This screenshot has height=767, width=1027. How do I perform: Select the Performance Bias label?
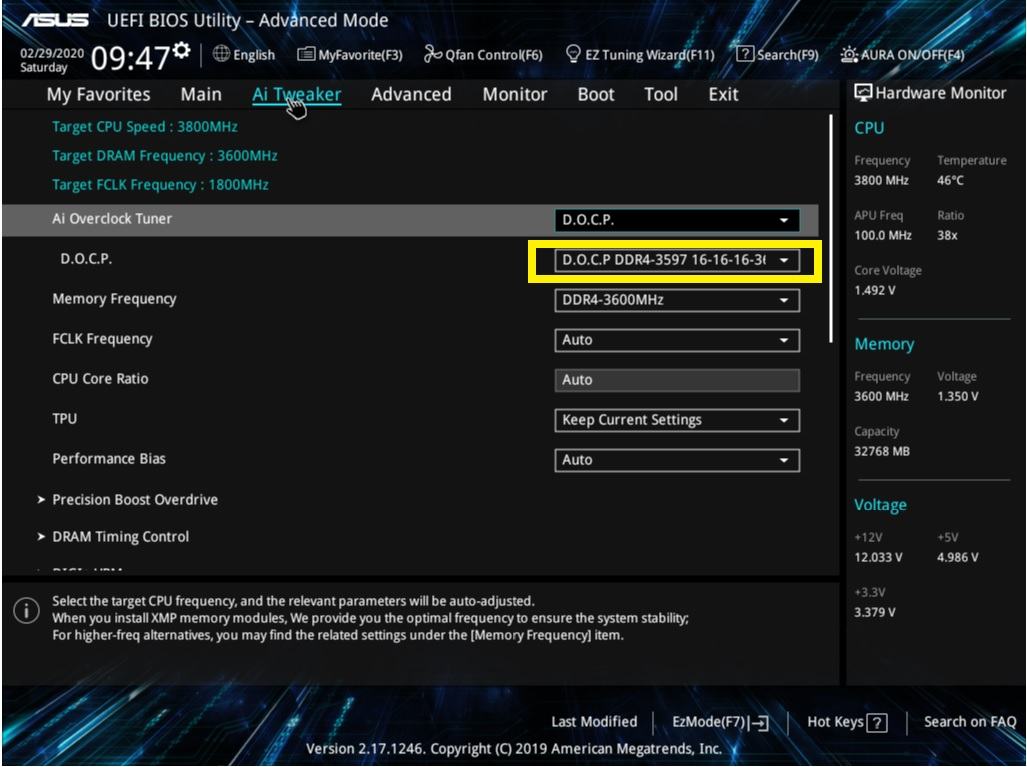[109, 458]
